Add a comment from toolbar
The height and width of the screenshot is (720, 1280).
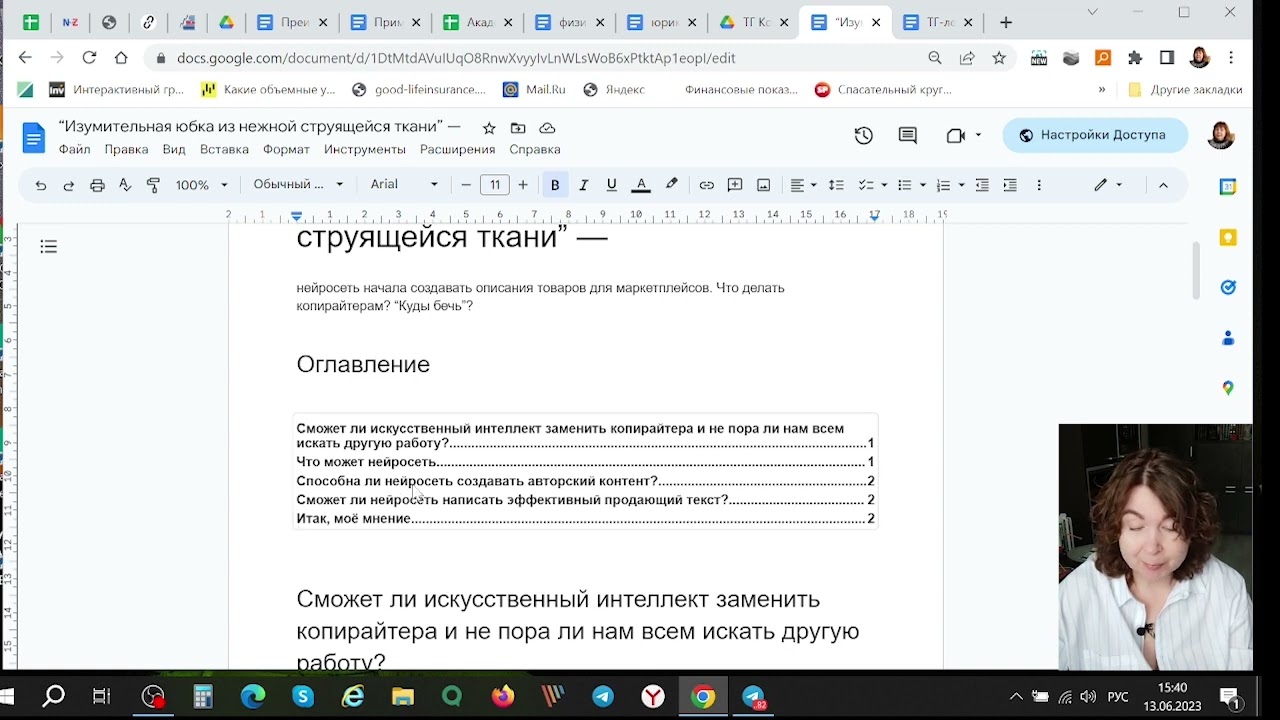[735, 185]
